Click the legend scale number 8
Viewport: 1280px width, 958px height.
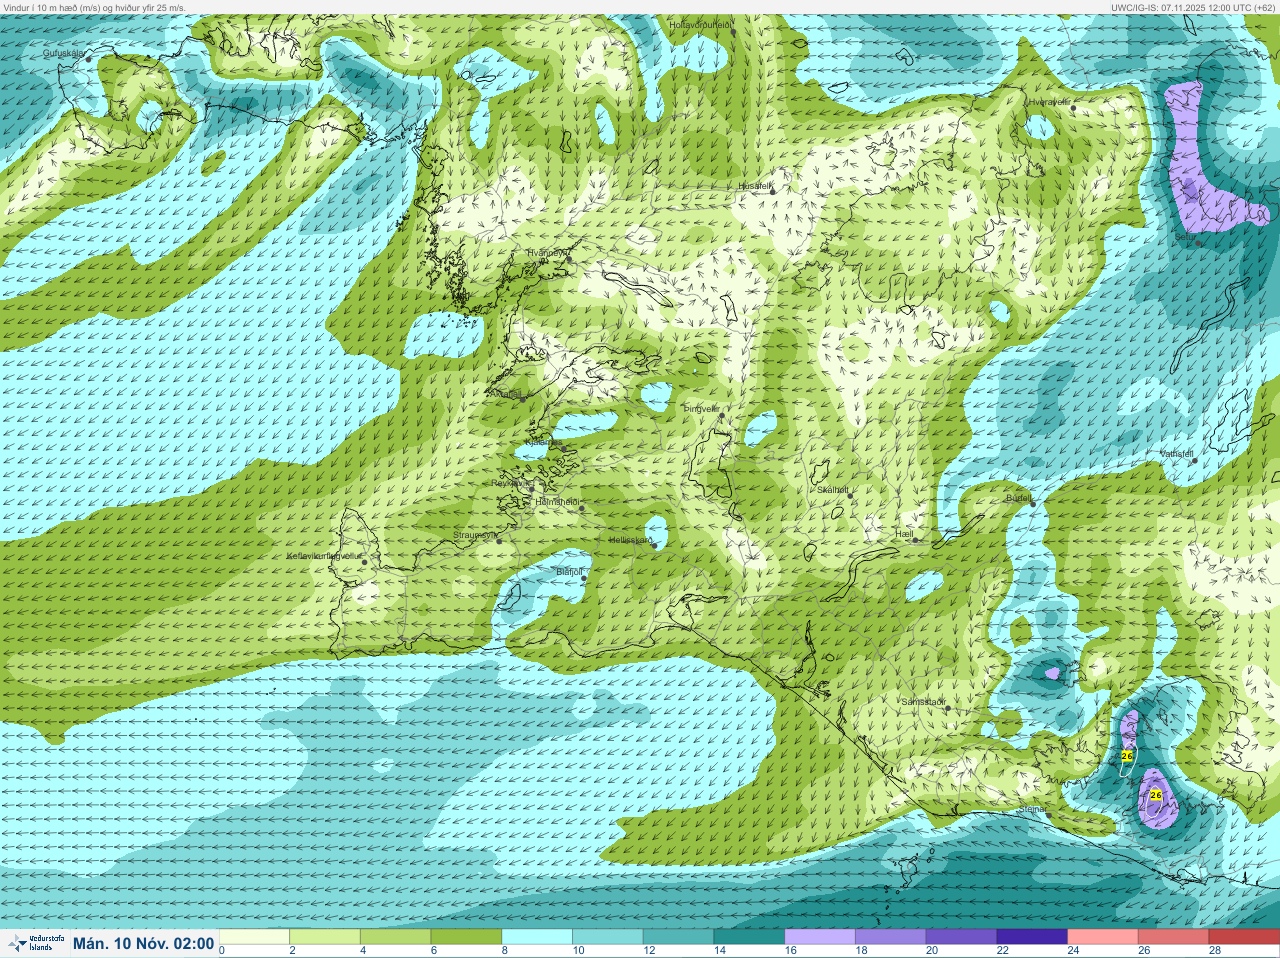coord(505,951)
